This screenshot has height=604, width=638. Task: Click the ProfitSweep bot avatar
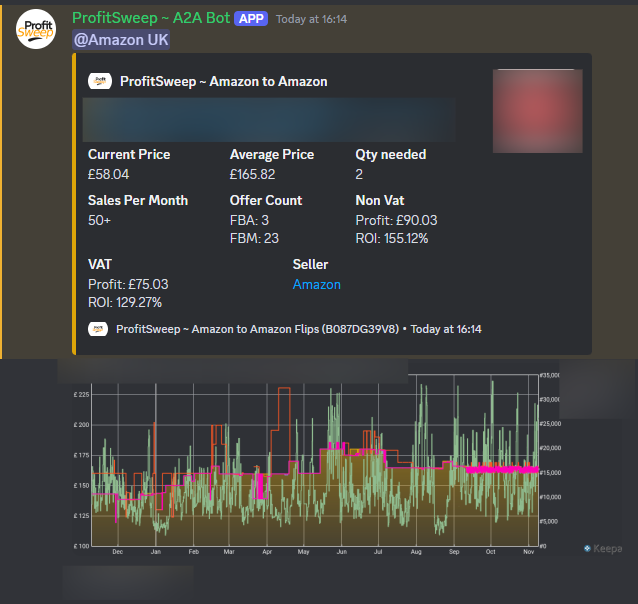pyautogui.click(x=36, y=29)
